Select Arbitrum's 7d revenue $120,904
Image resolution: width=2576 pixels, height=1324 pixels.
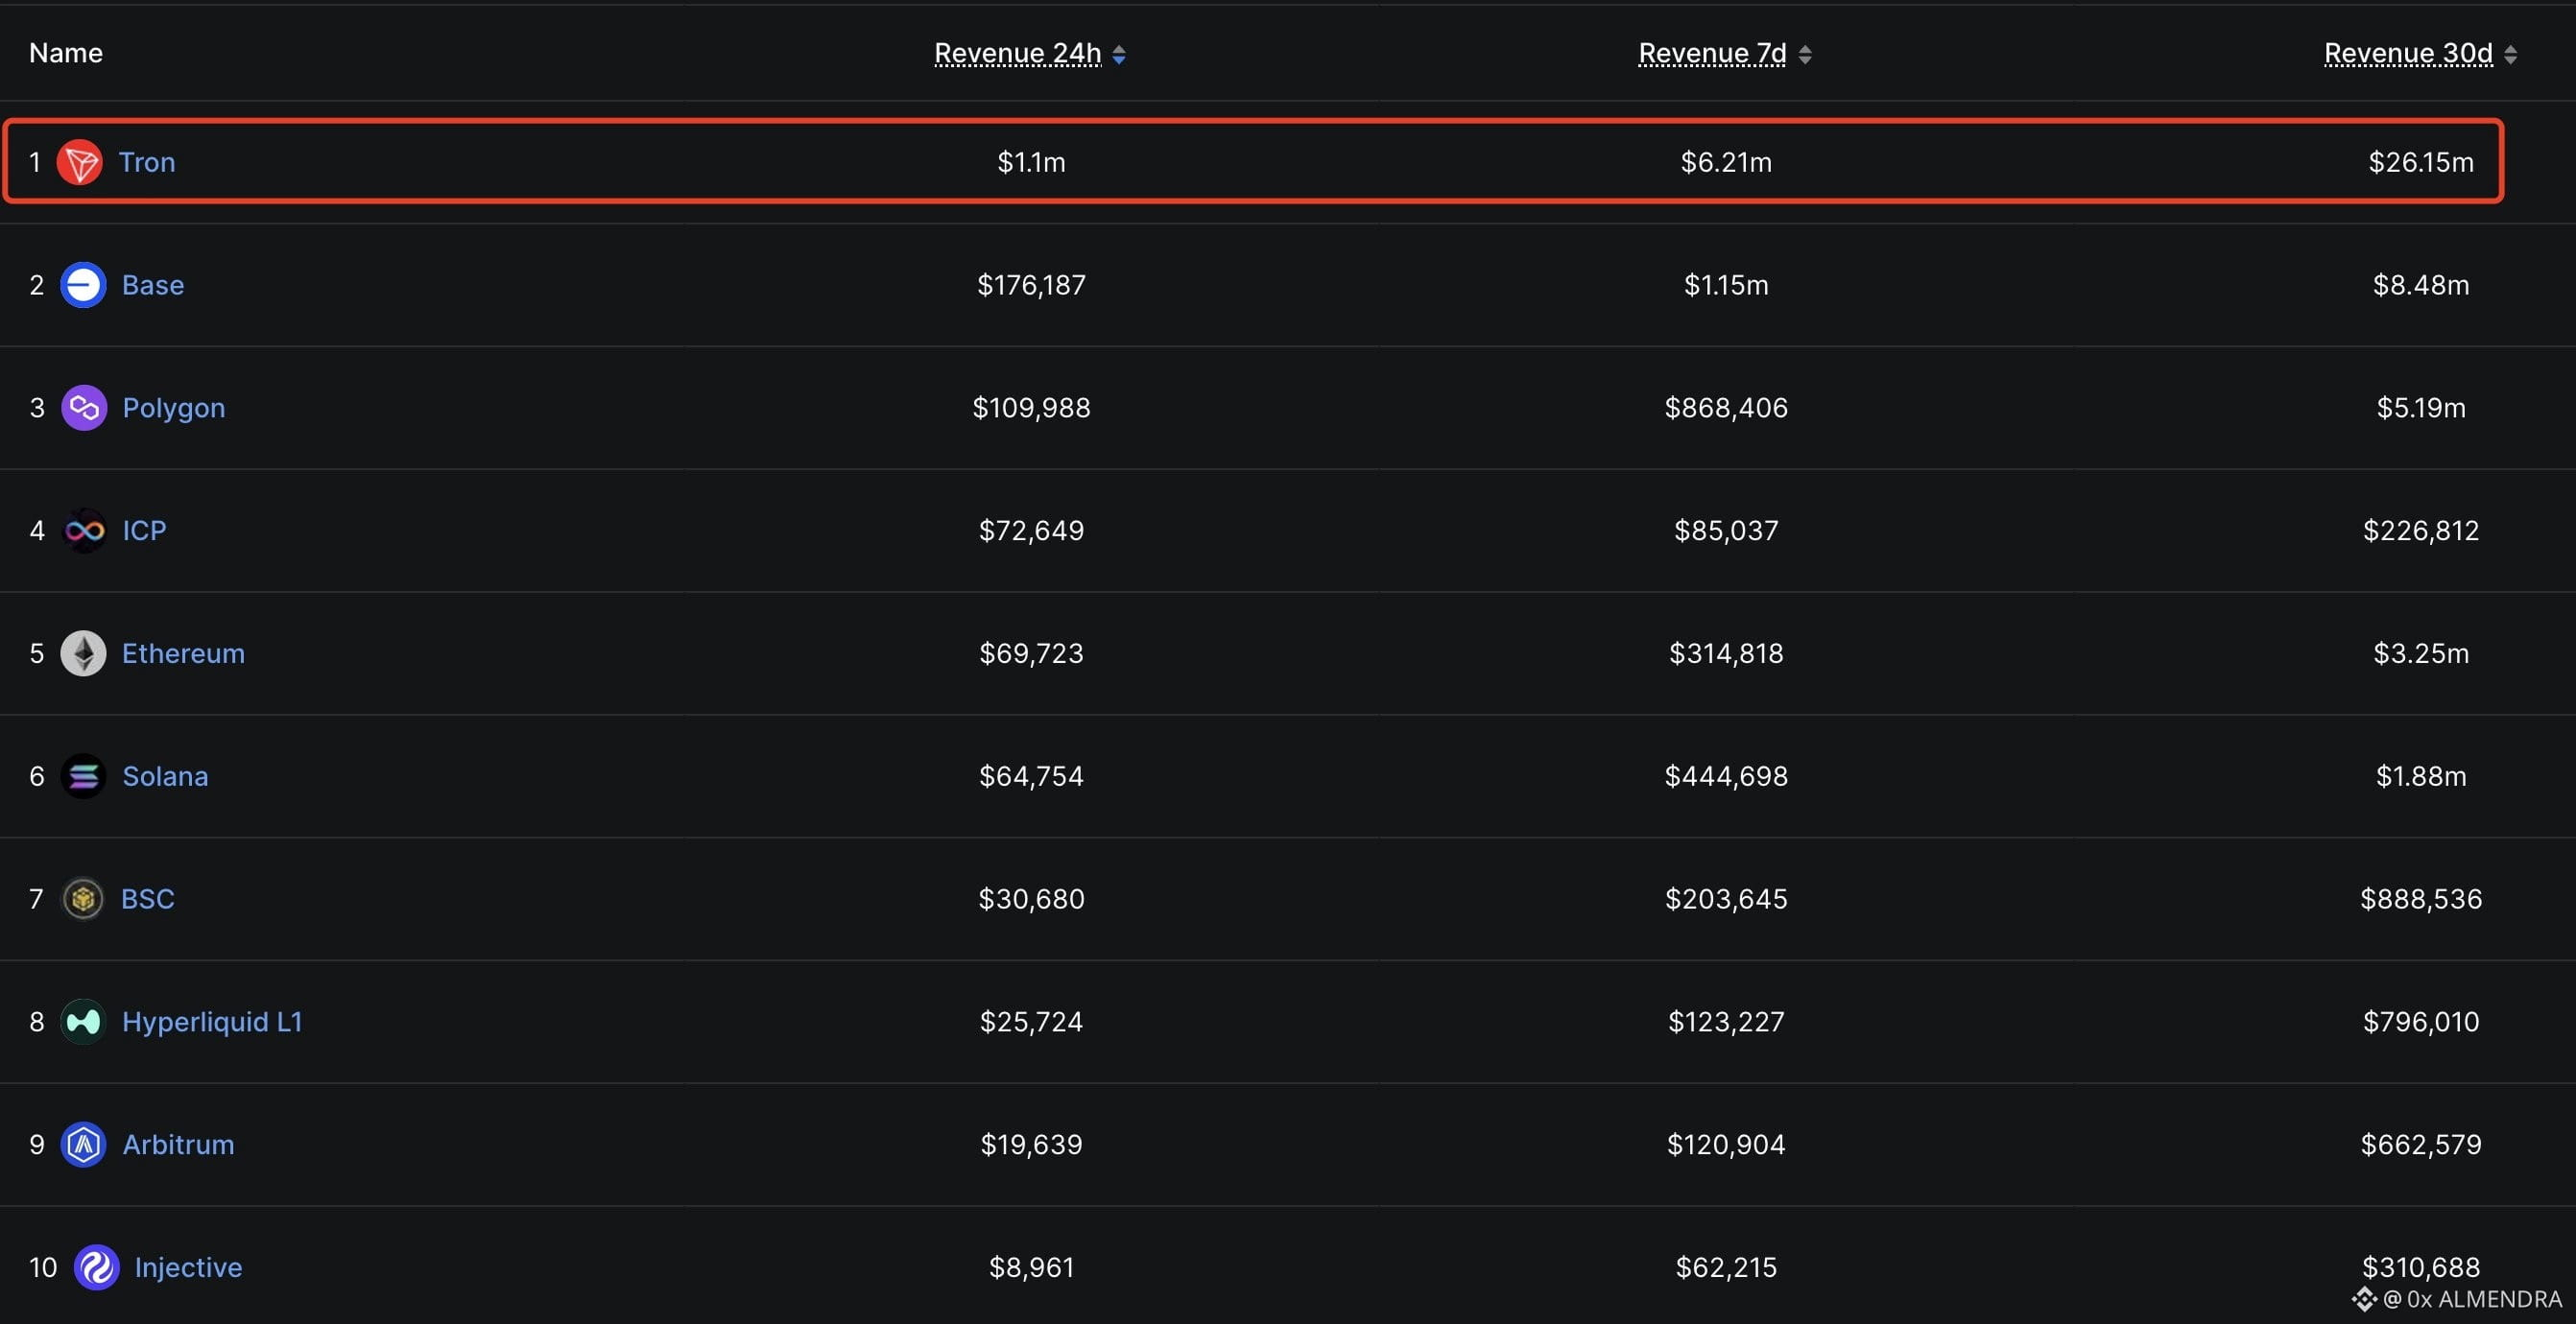(x=1726, y=1145)
